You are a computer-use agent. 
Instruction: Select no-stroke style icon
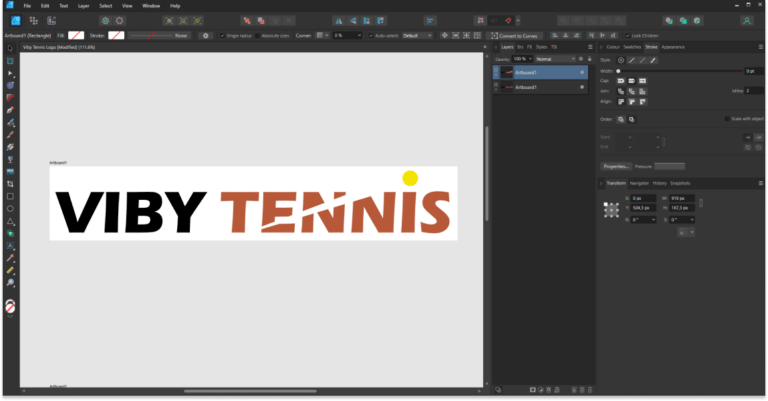tap(621, 60)
